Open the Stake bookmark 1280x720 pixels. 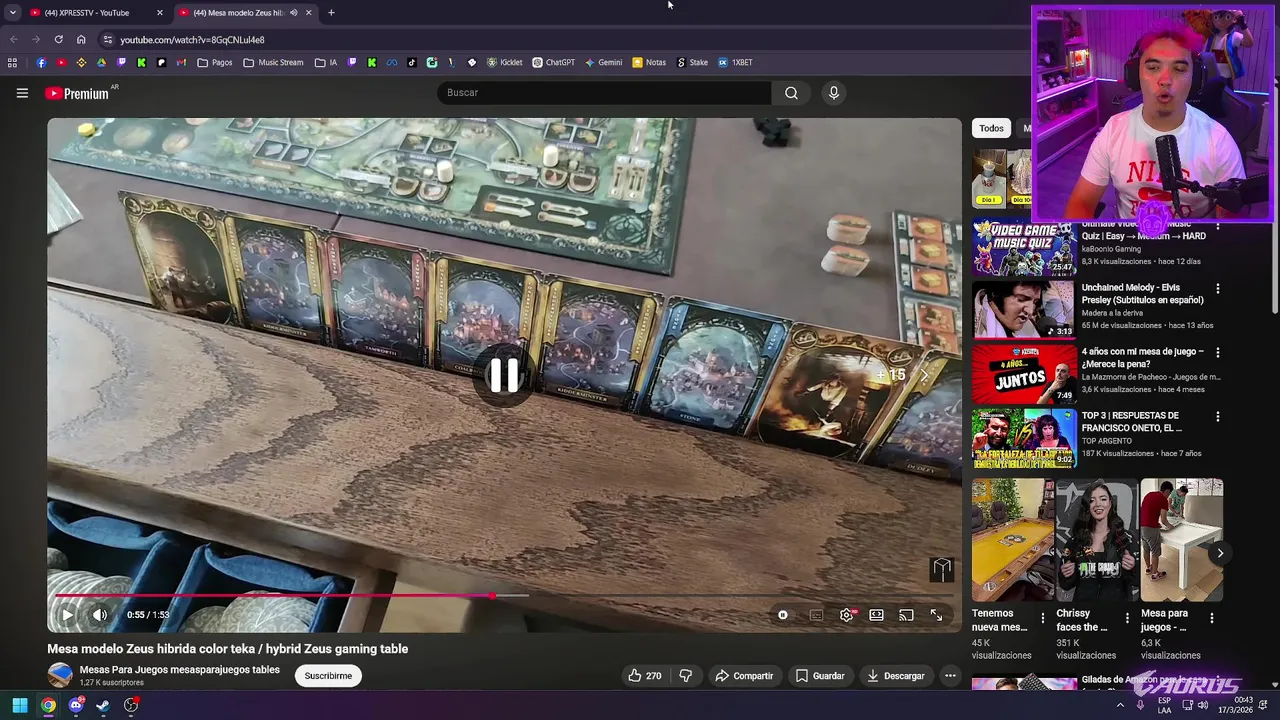[x=692, y=62]
